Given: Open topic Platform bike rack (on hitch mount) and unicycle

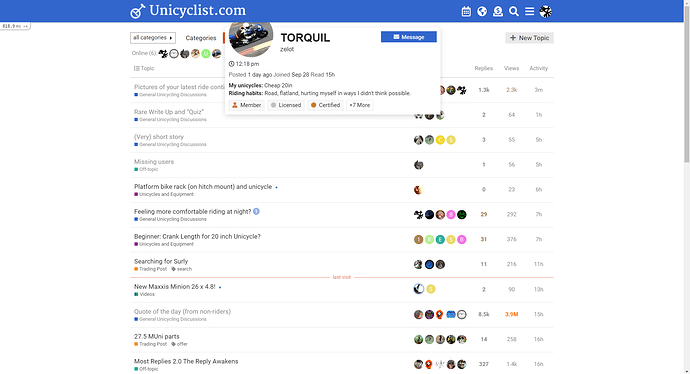Looking at the screenshot, I should [x=203, y=187].
